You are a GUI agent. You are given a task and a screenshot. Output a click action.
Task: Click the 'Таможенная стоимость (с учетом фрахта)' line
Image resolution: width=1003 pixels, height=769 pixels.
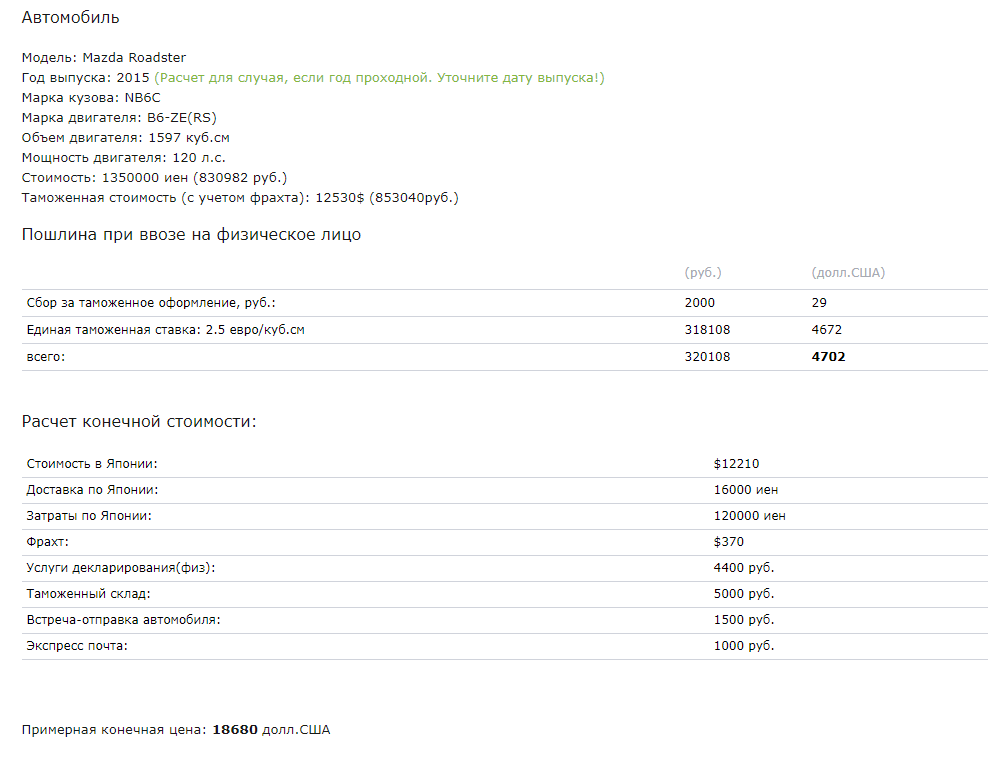(240, 198)
